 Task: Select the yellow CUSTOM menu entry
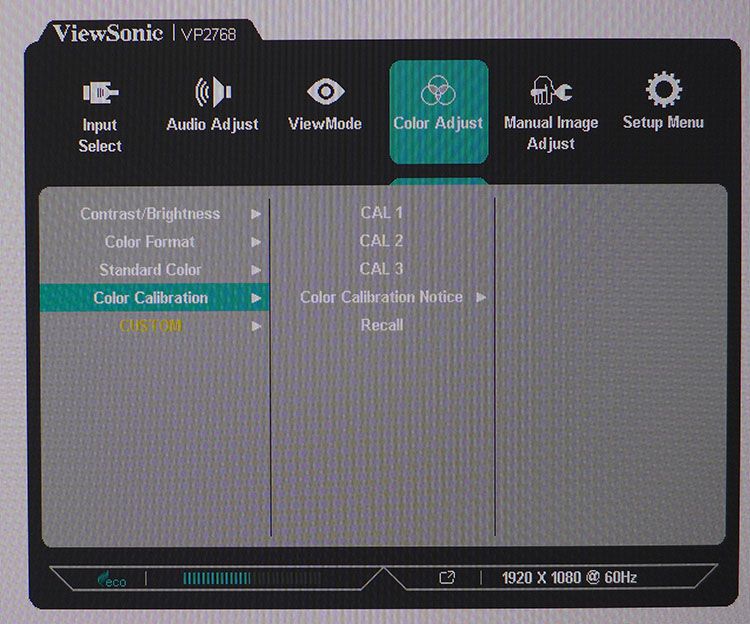(151, 326)
